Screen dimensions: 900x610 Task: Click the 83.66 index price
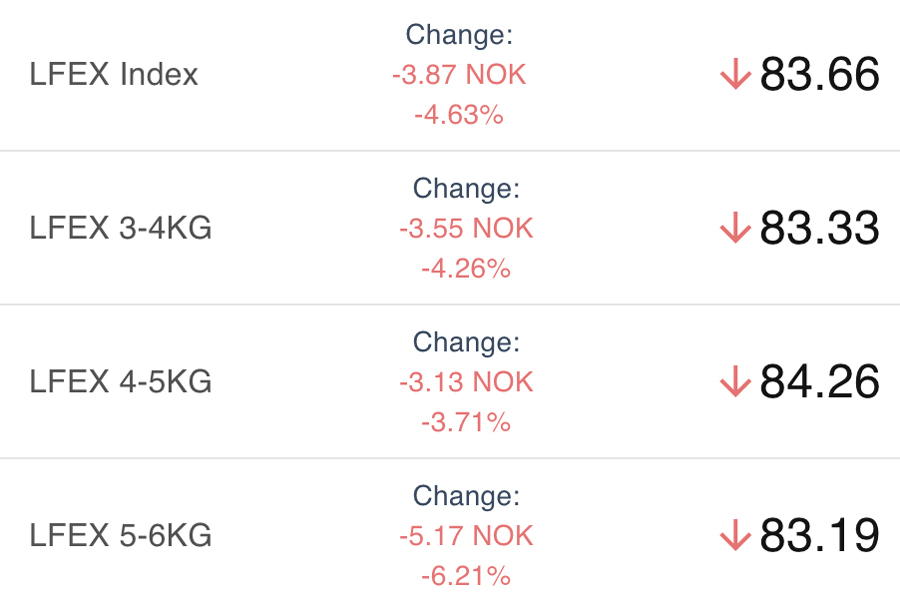pos(819,75)
